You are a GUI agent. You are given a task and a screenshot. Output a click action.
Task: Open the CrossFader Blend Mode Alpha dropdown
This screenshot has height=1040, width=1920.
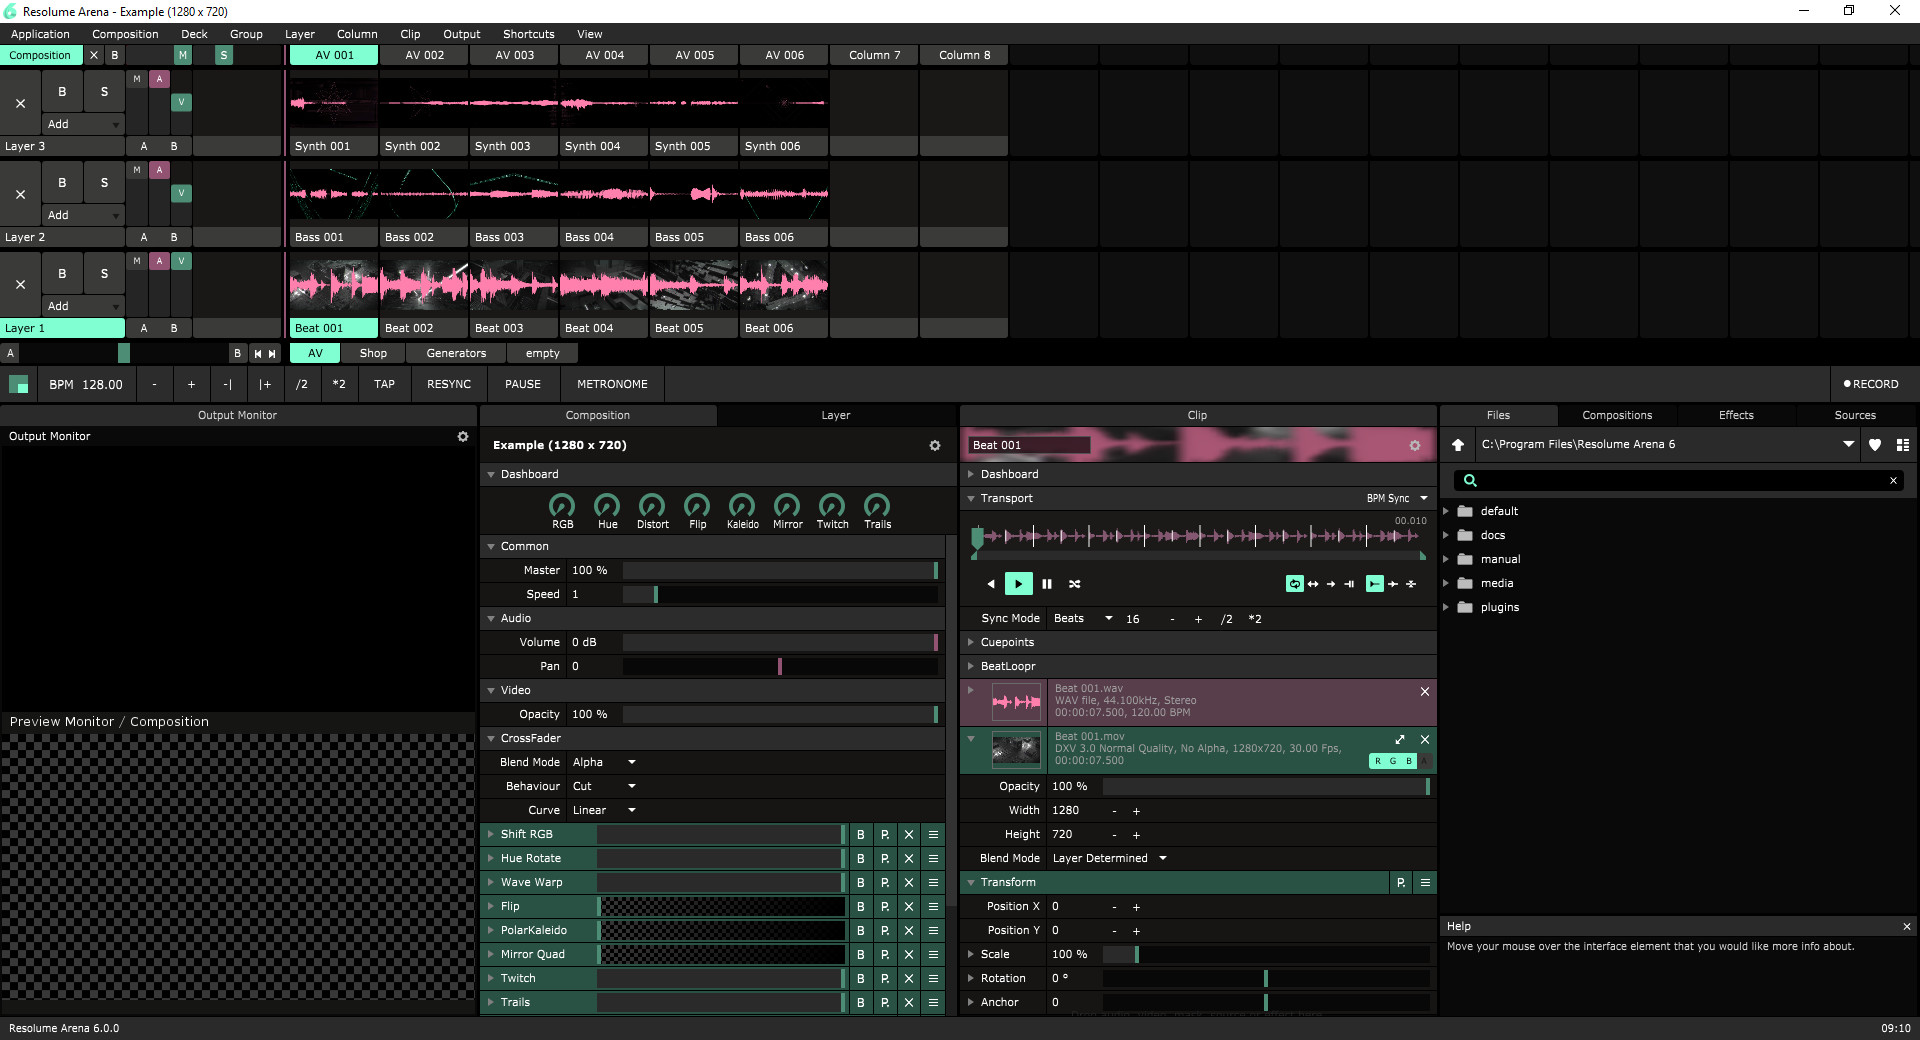point(604,762)
